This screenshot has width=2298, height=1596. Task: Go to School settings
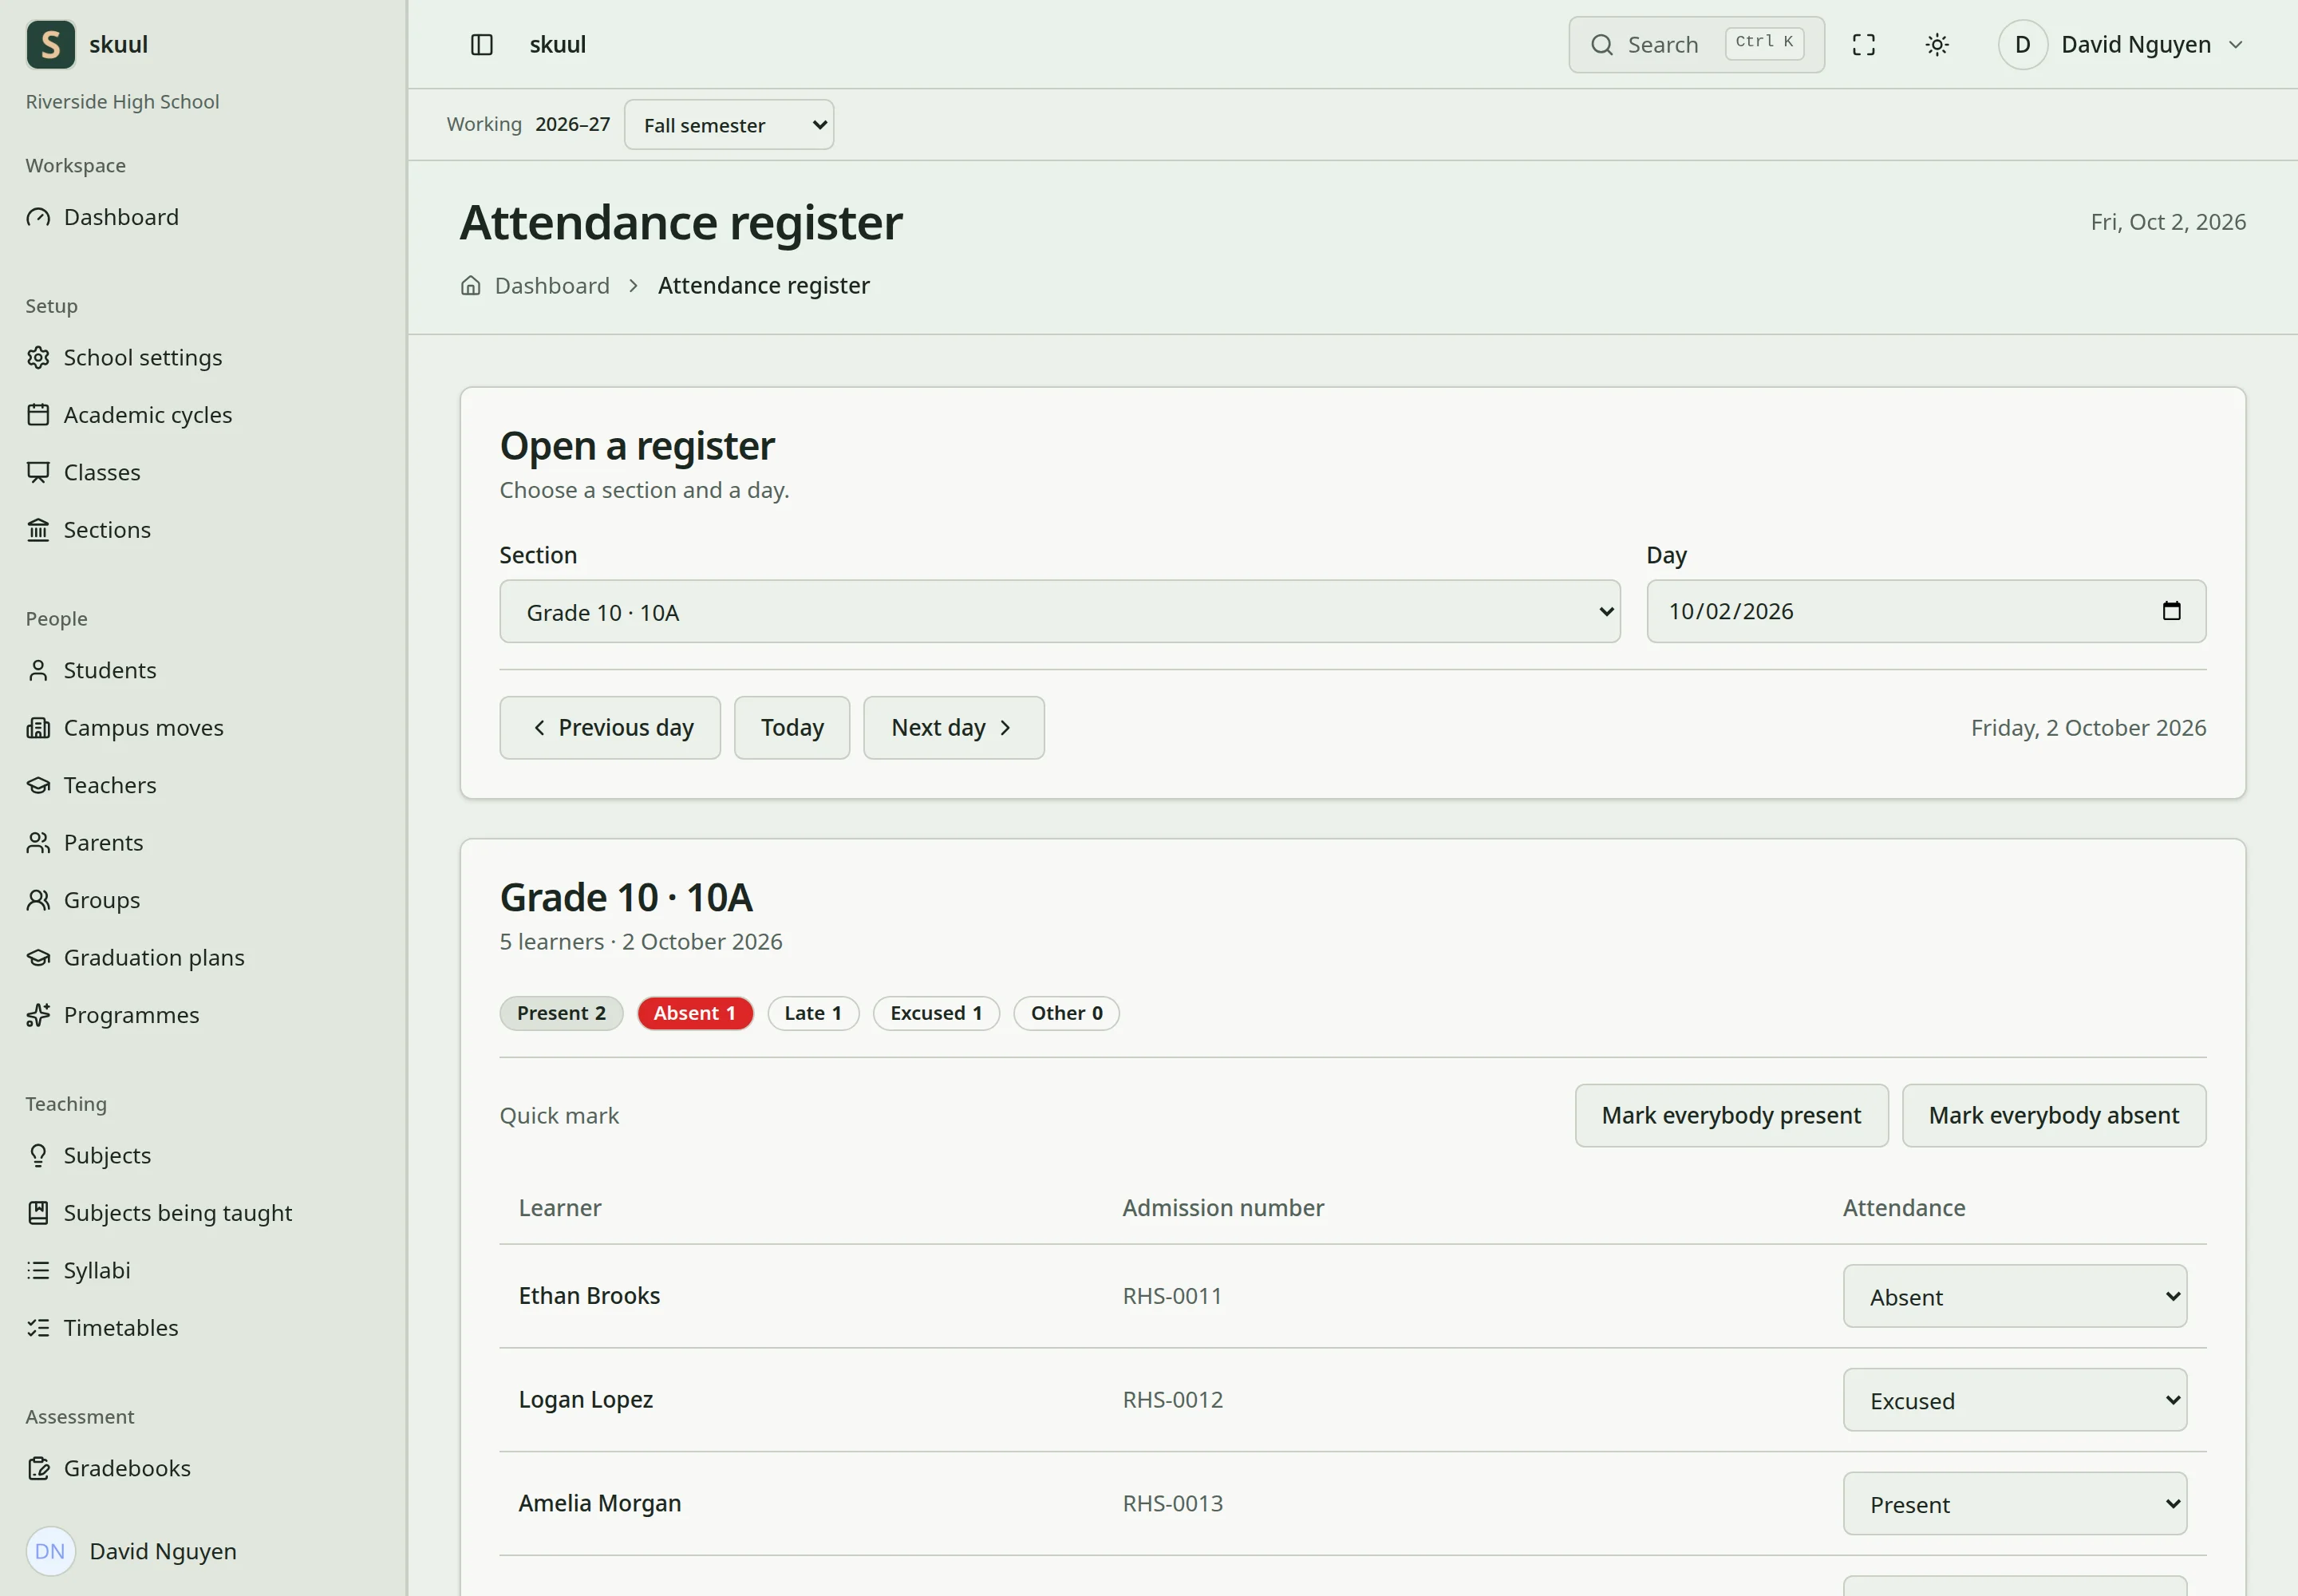coord(203,358)
